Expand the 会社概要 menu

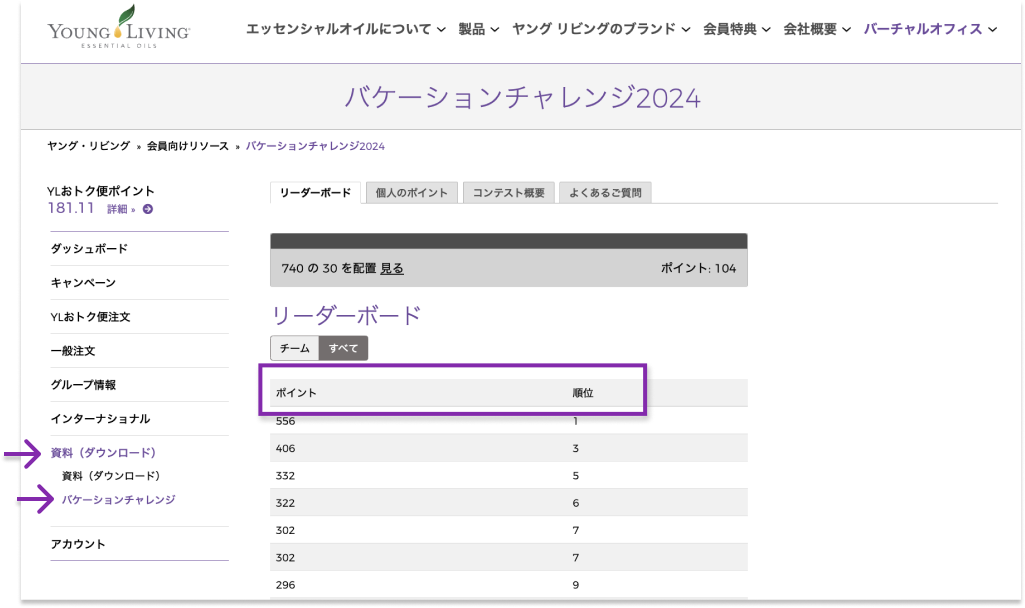tap(817, 29)
